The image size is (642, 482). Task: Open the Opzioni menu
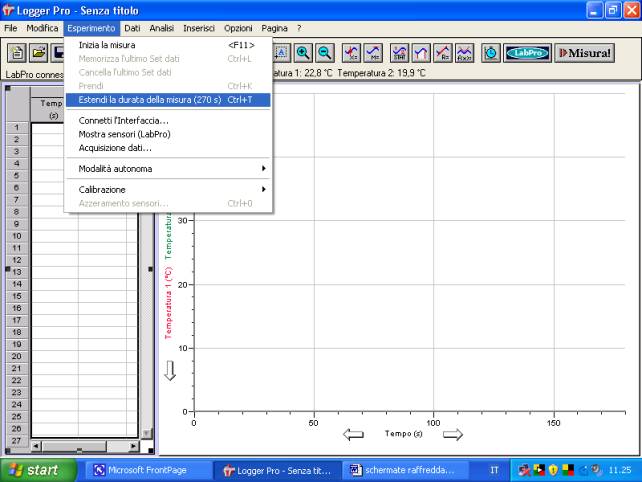(x=238, y=28)
